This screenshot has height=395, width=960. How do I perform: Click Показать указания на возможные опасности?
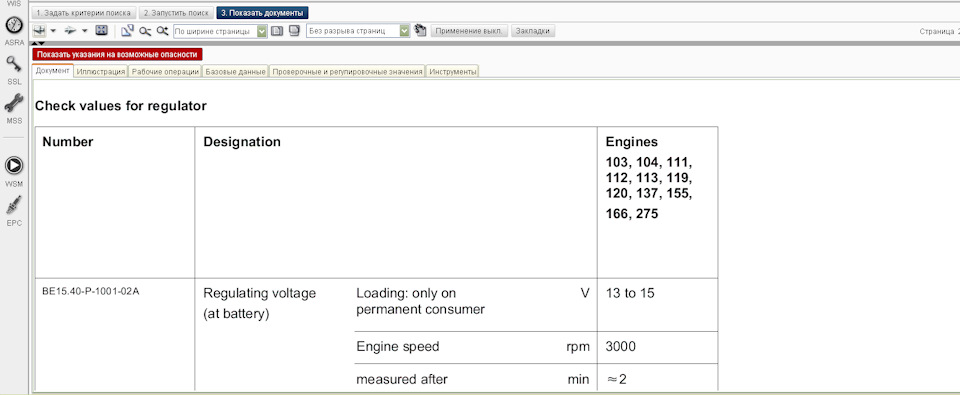point(118,55)
